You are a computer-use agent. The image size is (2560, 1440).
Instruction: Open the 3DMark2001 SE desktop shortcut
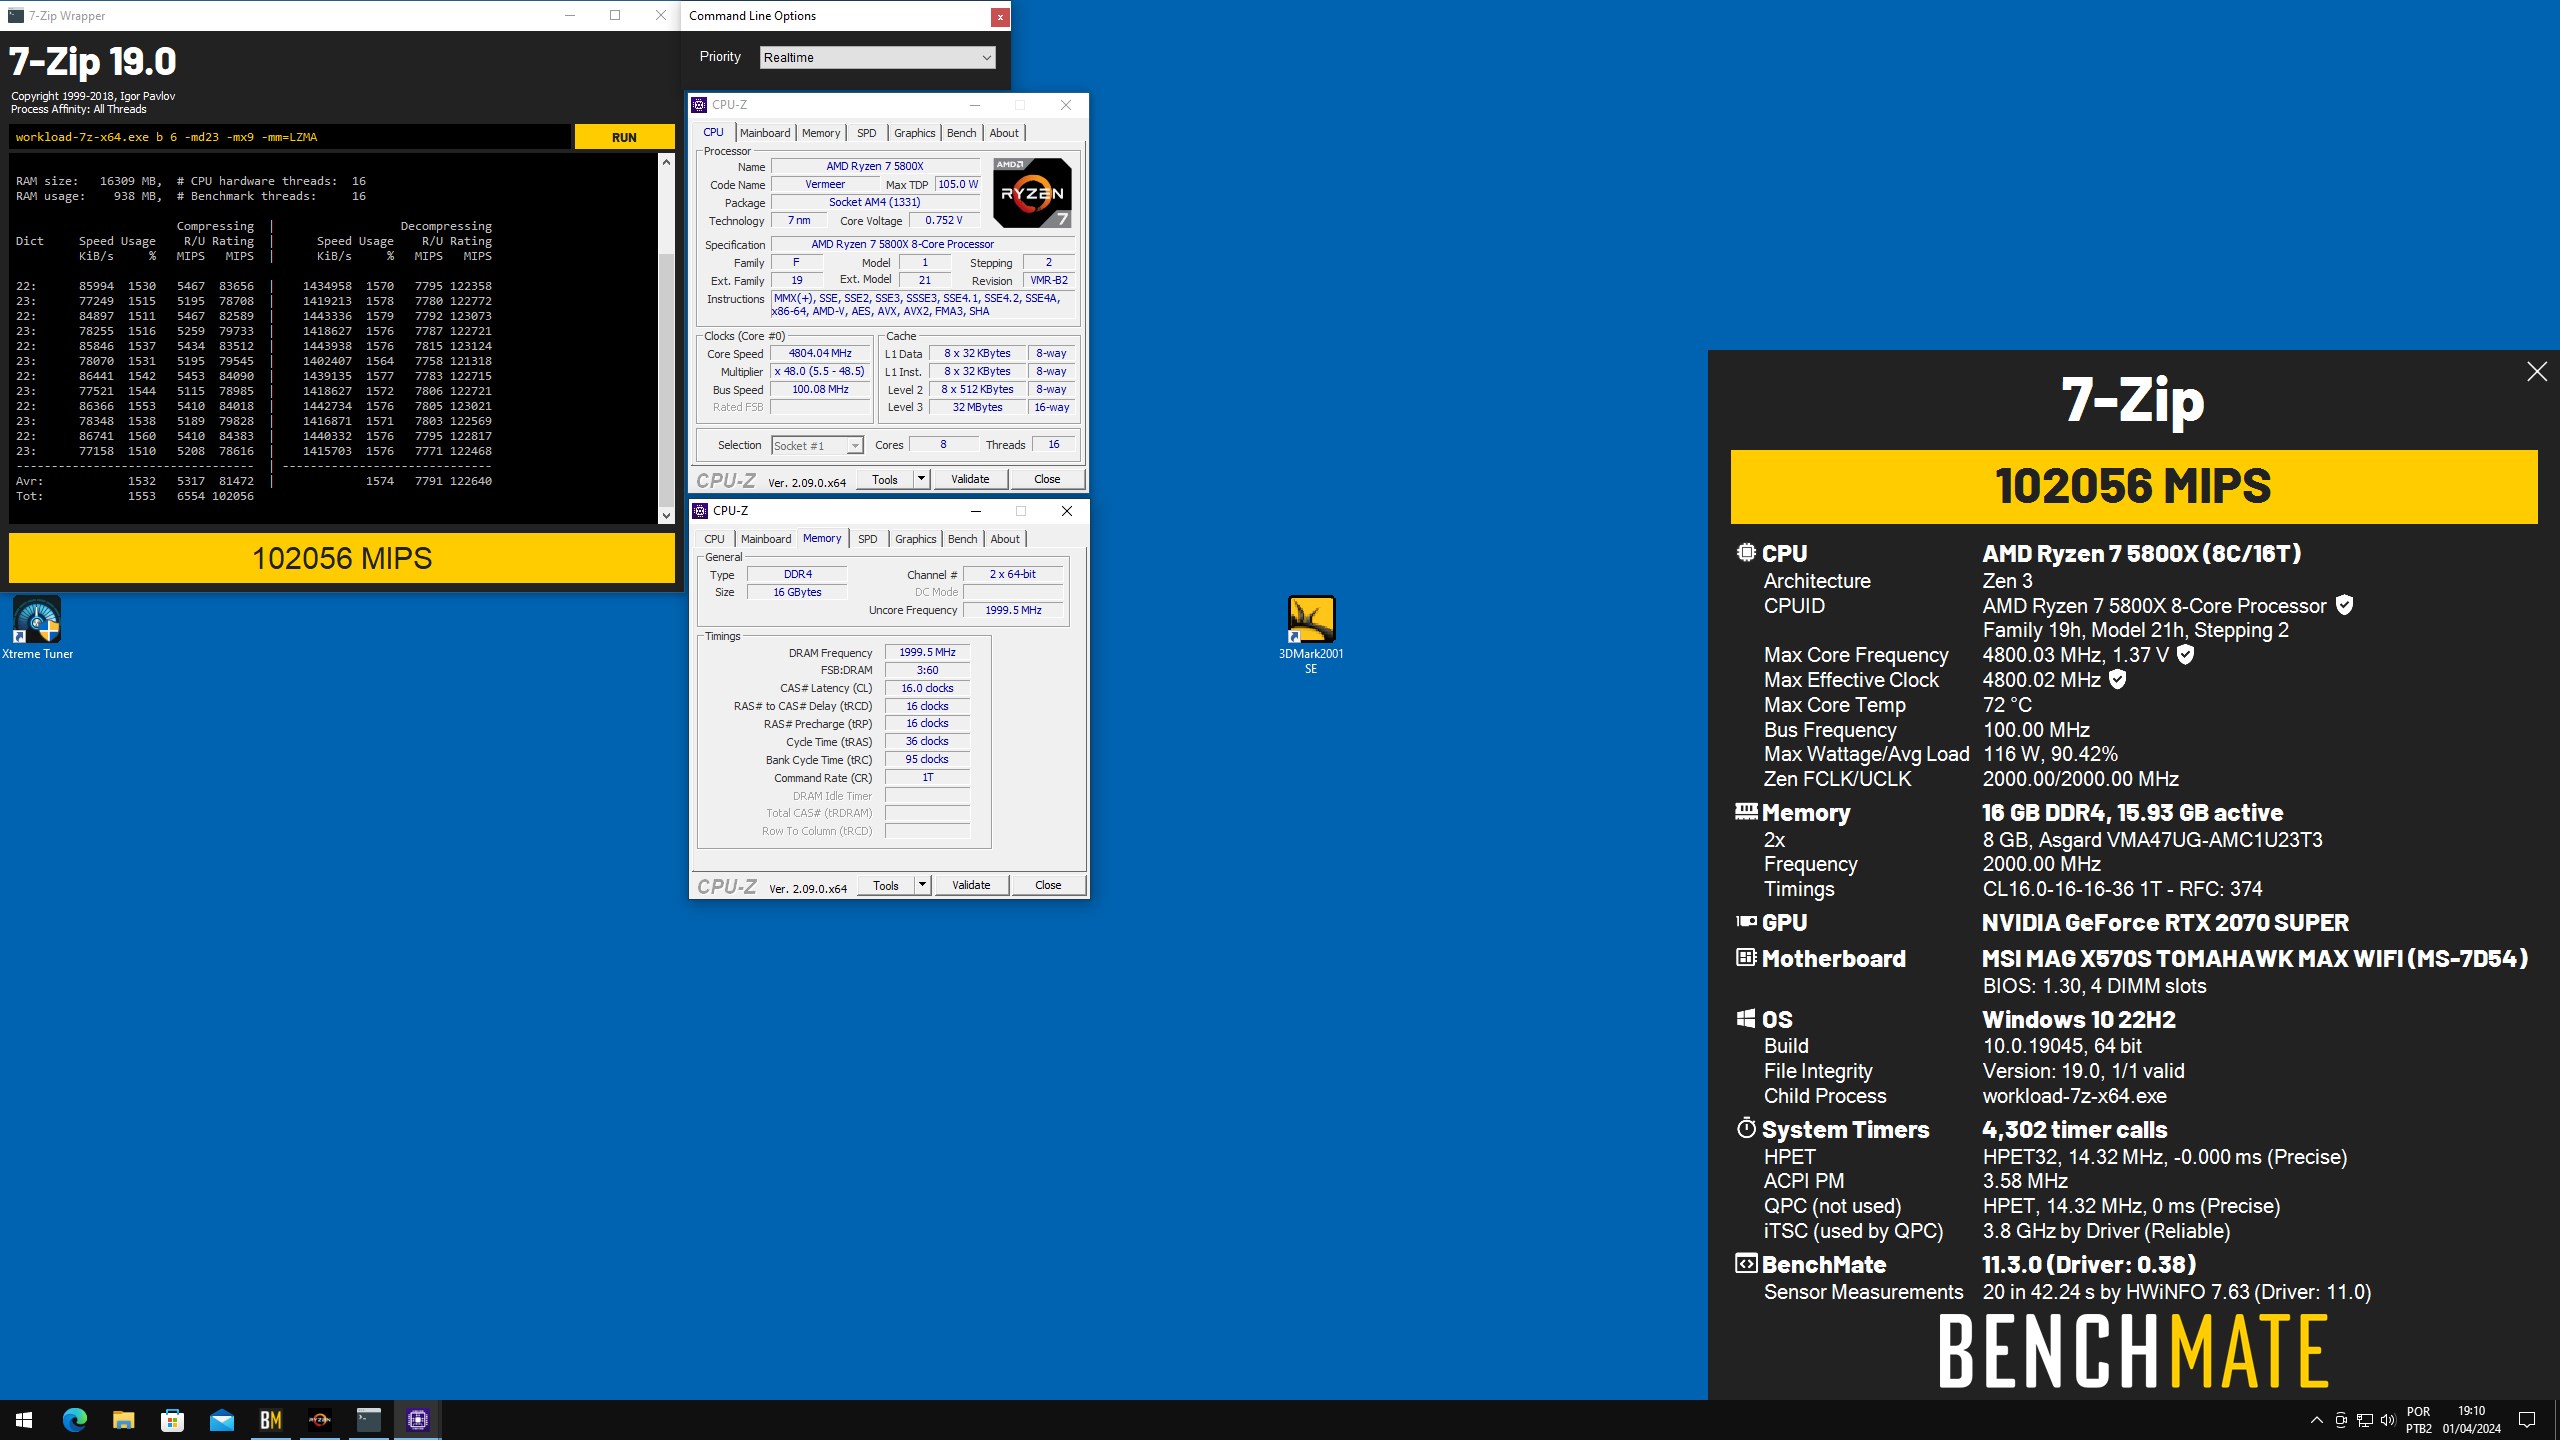tap(1310, 635)
